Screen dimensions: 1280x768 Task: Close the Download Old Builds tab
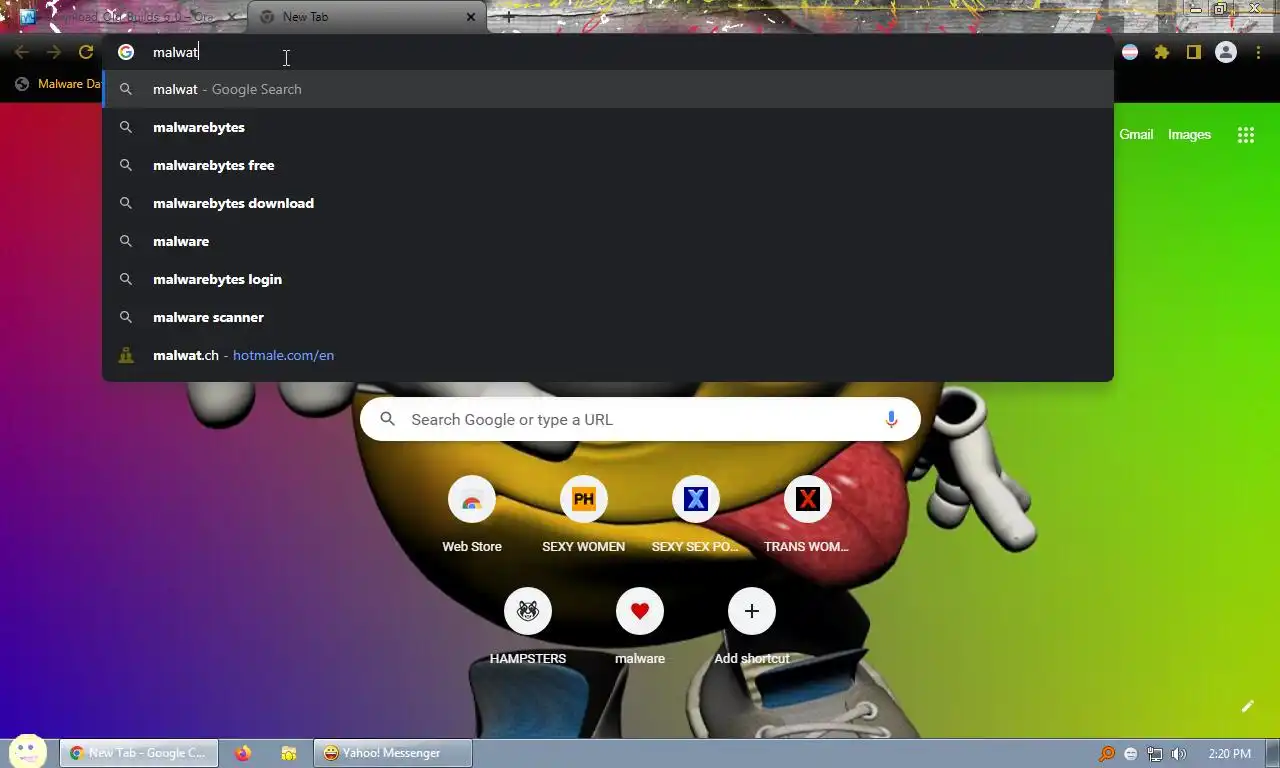click(x=232, y=17)
